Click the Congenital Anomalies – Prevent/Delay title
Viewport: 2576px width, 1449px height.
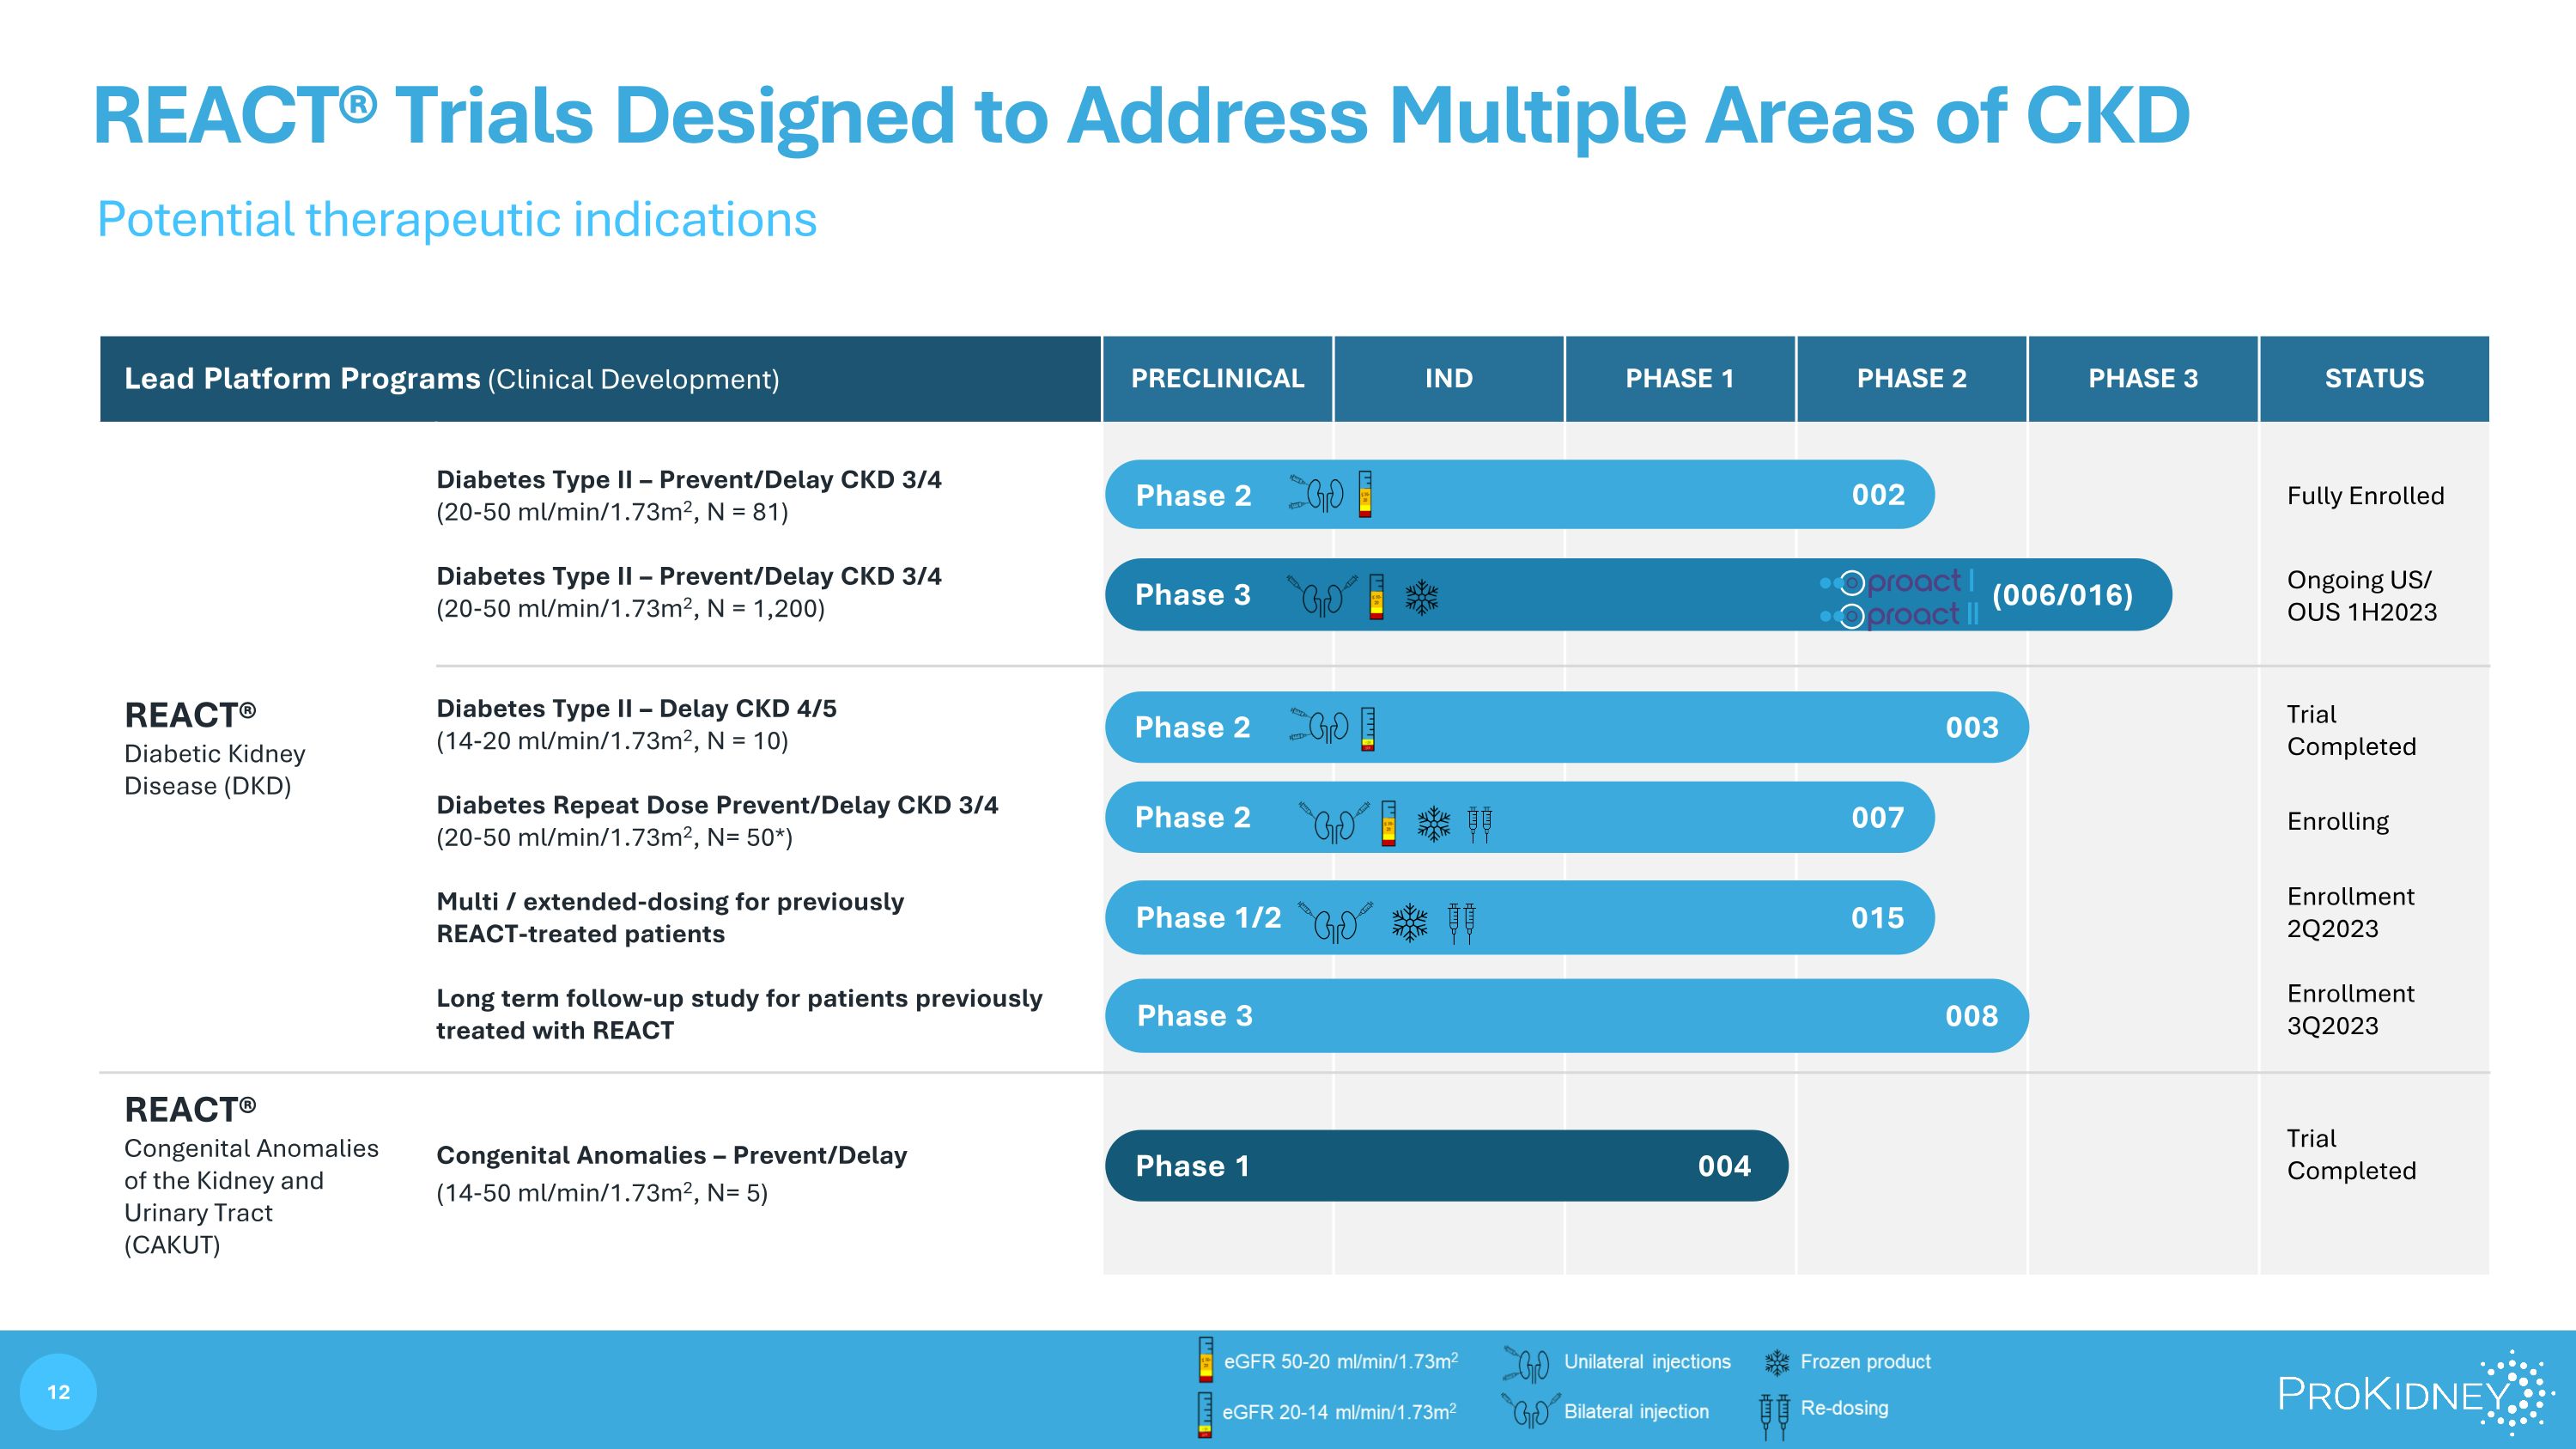tap(672, 1155)
